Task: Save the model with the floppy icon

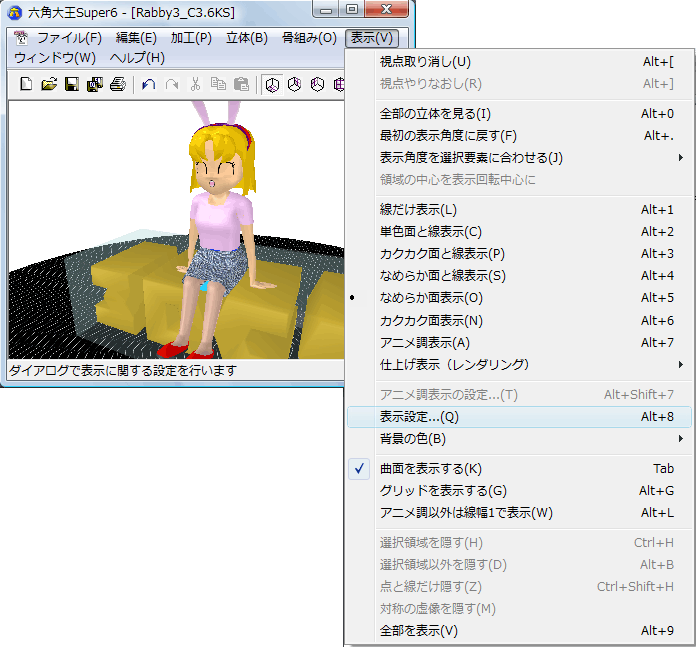Action: coord(72,84)
